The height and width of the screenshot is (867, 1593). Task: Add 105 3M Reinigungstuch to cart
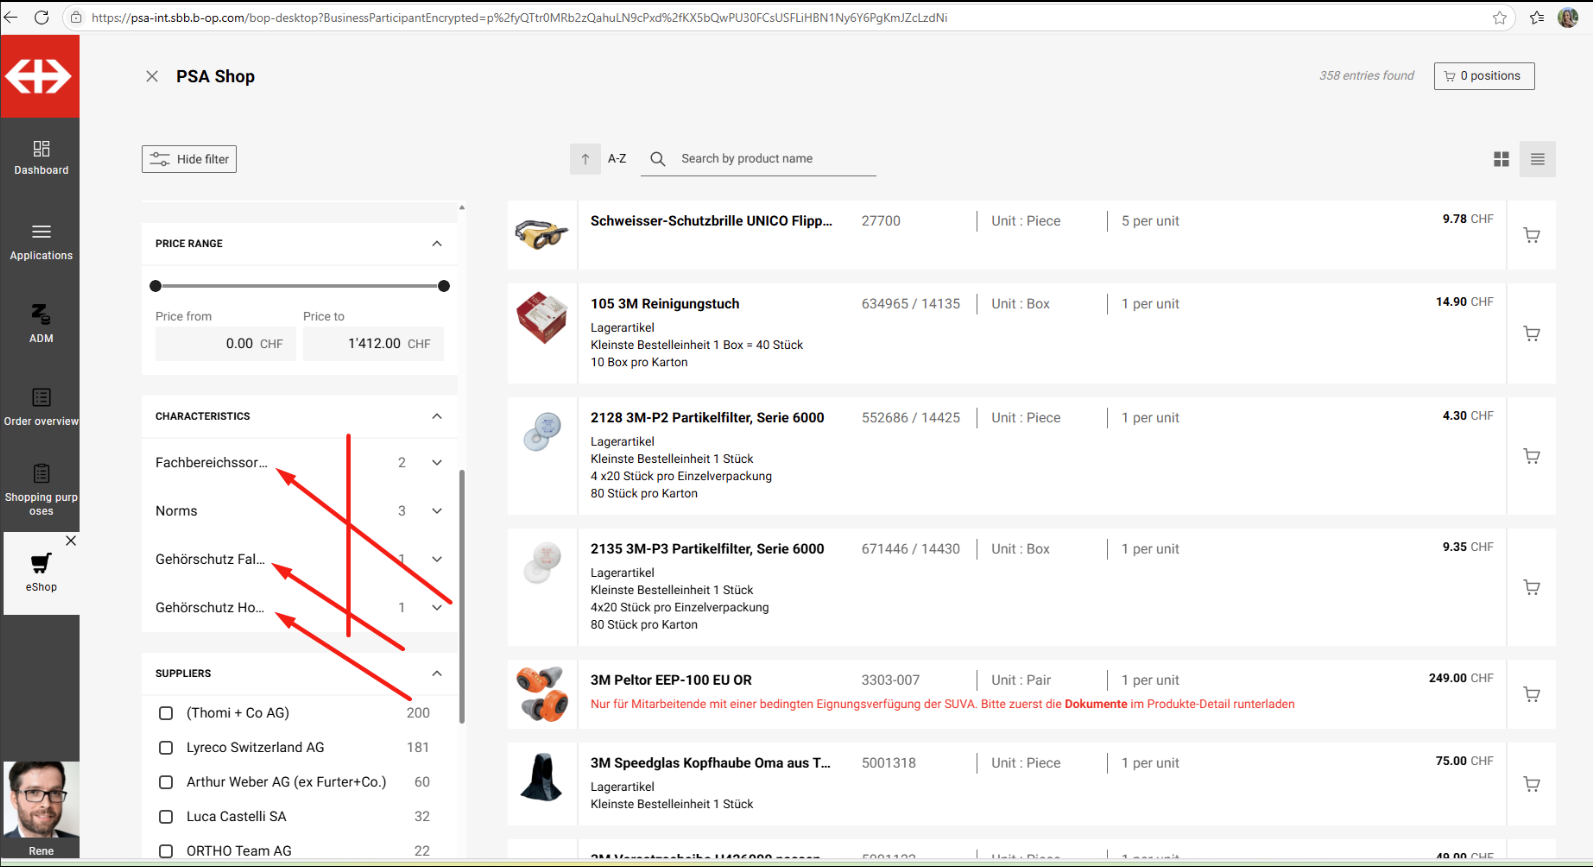pyautogui.click(x=1531, y=334)
